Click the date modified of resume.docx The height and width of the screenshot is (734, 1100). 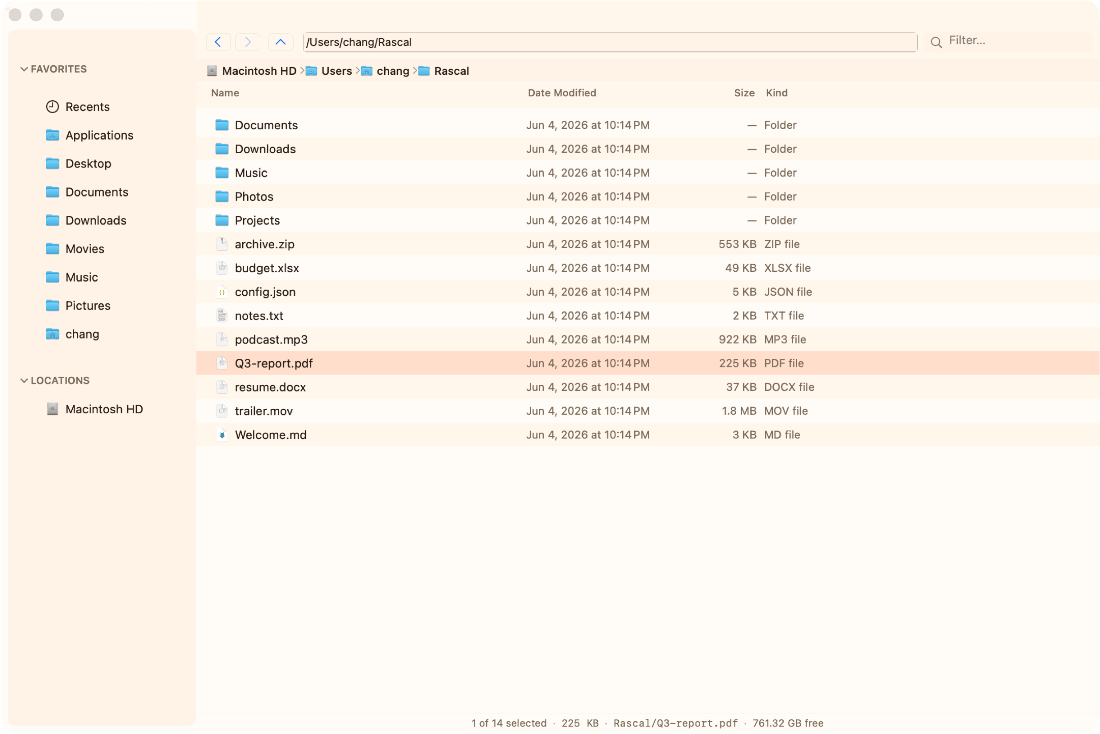click(588, 387)
